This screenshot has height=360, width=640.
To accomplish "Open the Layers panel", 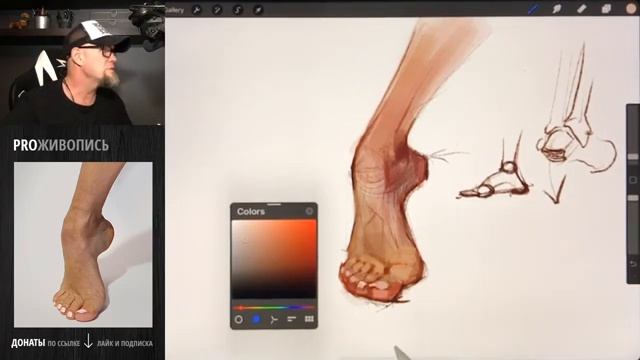I will click(x=606, y=9).
